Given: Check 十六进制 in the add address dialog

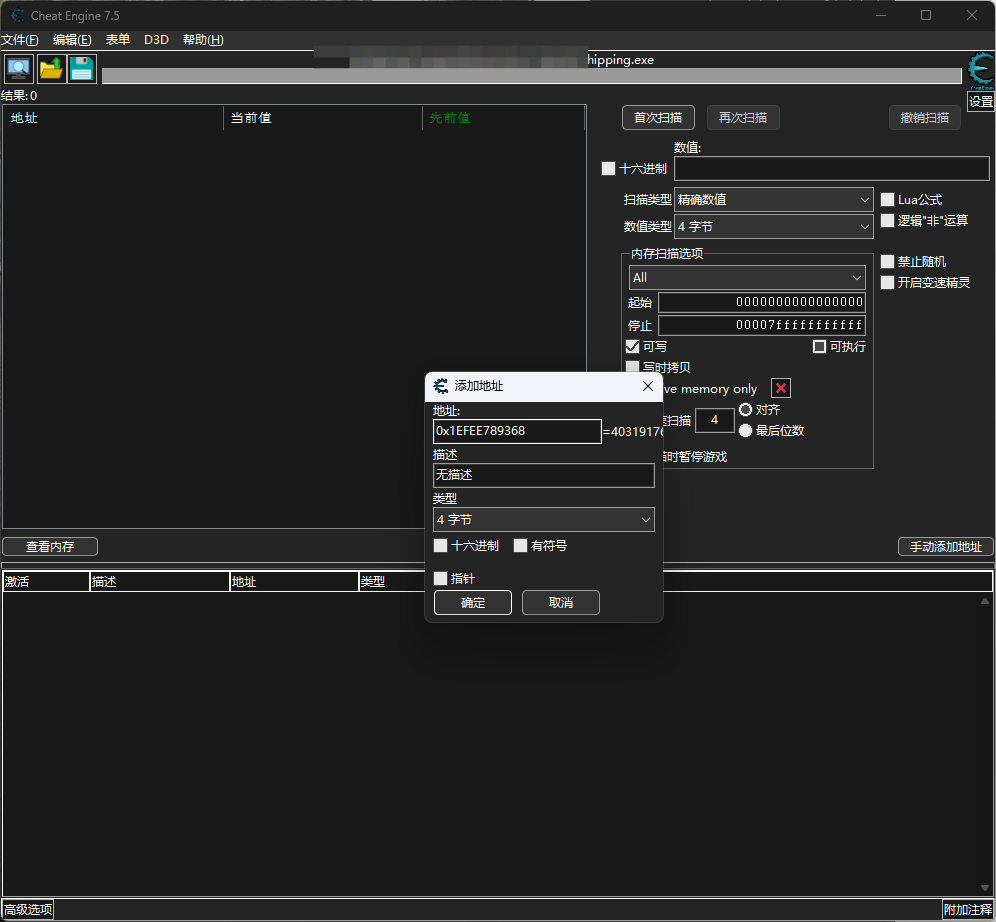Looking at the screenshot, I should point(440,545).
